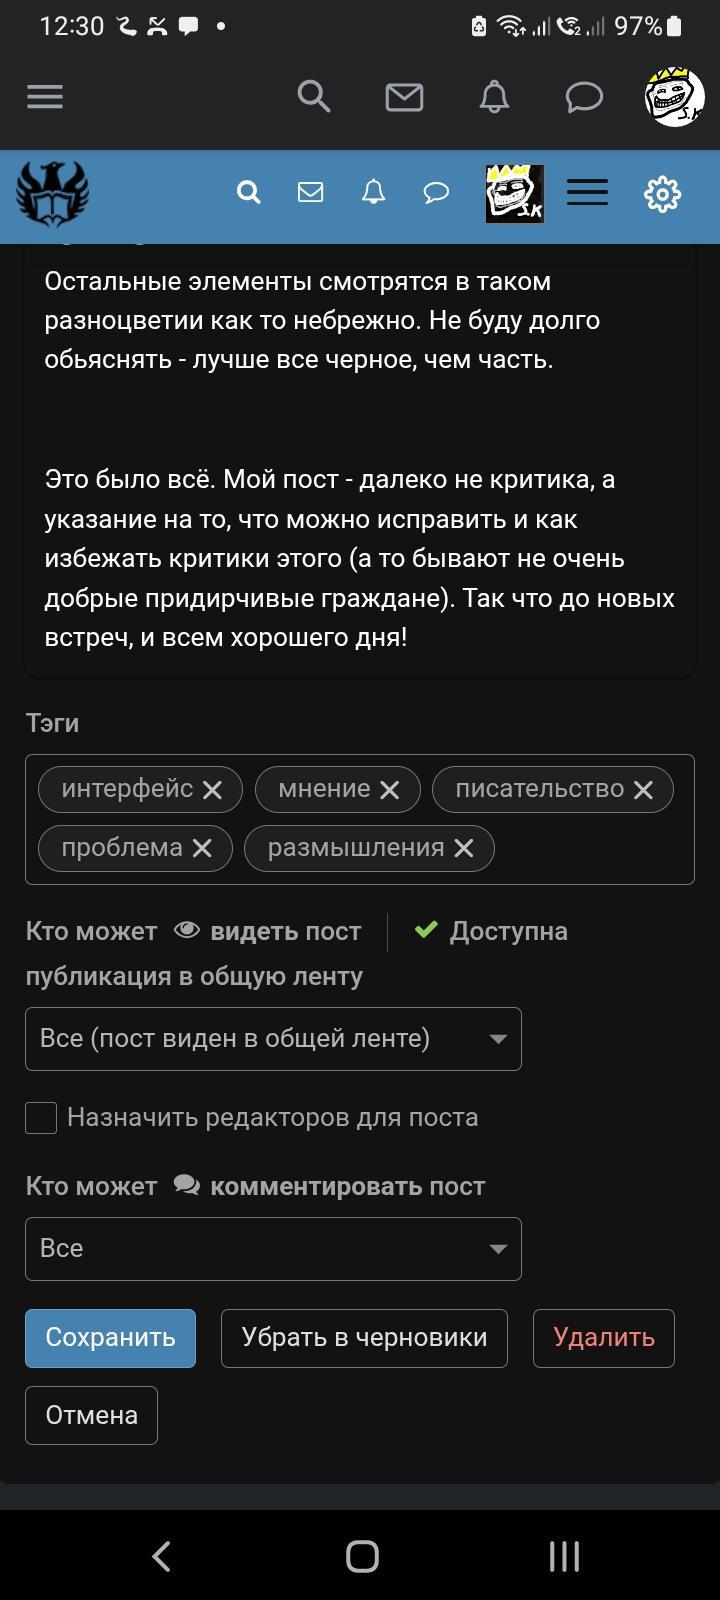Enable "Назначить редакторов для поста" checkbox
The height and width of the screenshot is (1600, 720).
(x=41, y=1118)
